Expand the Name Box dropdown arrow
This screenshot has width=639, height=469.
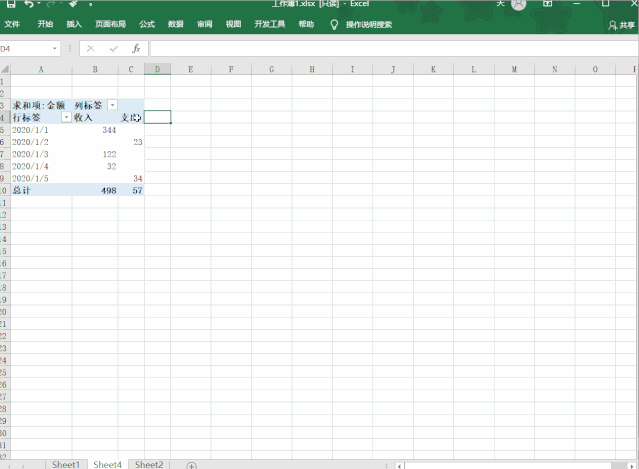(x=55, y=48)
